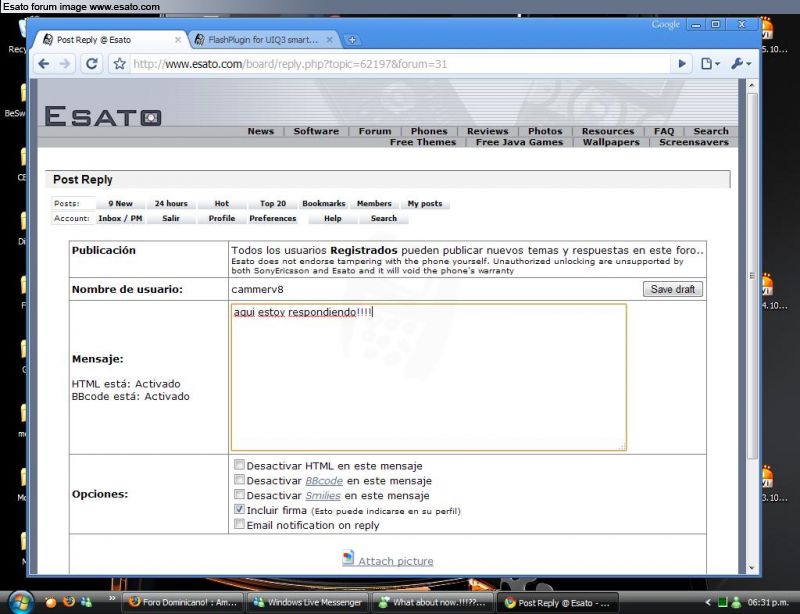The width and height of the screenshot is (800, 614).
Task: Reload the page with the refresh icon
Action: tap(91, 63)
